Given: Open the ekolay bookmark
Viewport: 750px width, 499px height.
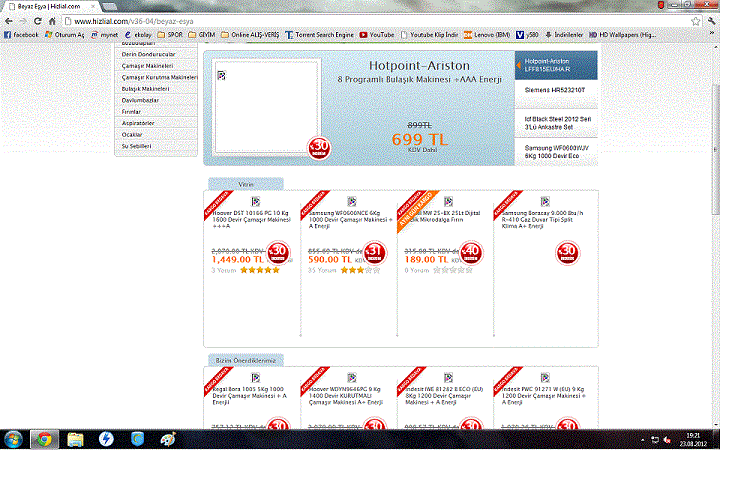Looking at the screenshot, I should (138, 35).
